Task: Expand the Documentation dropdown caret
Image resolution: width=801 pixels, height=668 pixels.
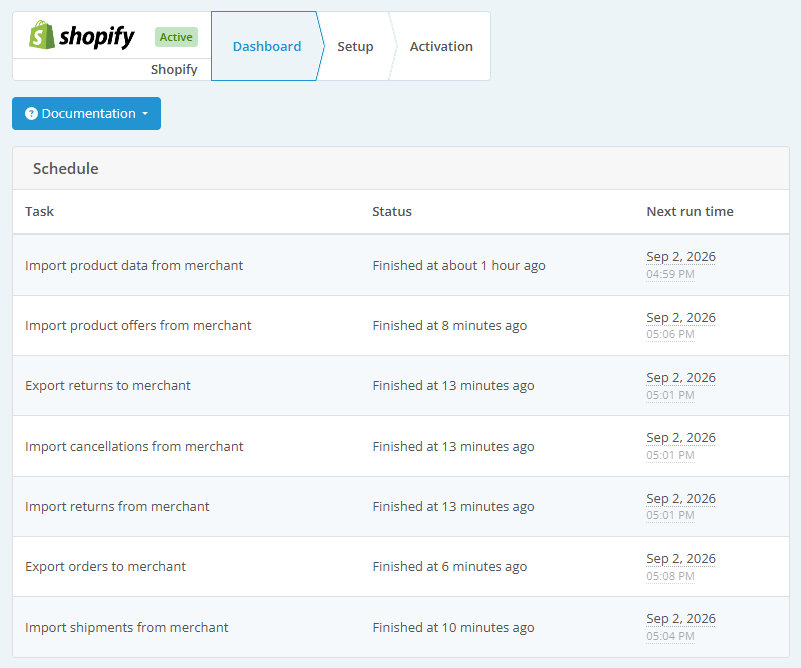Action: pos(145,113)
